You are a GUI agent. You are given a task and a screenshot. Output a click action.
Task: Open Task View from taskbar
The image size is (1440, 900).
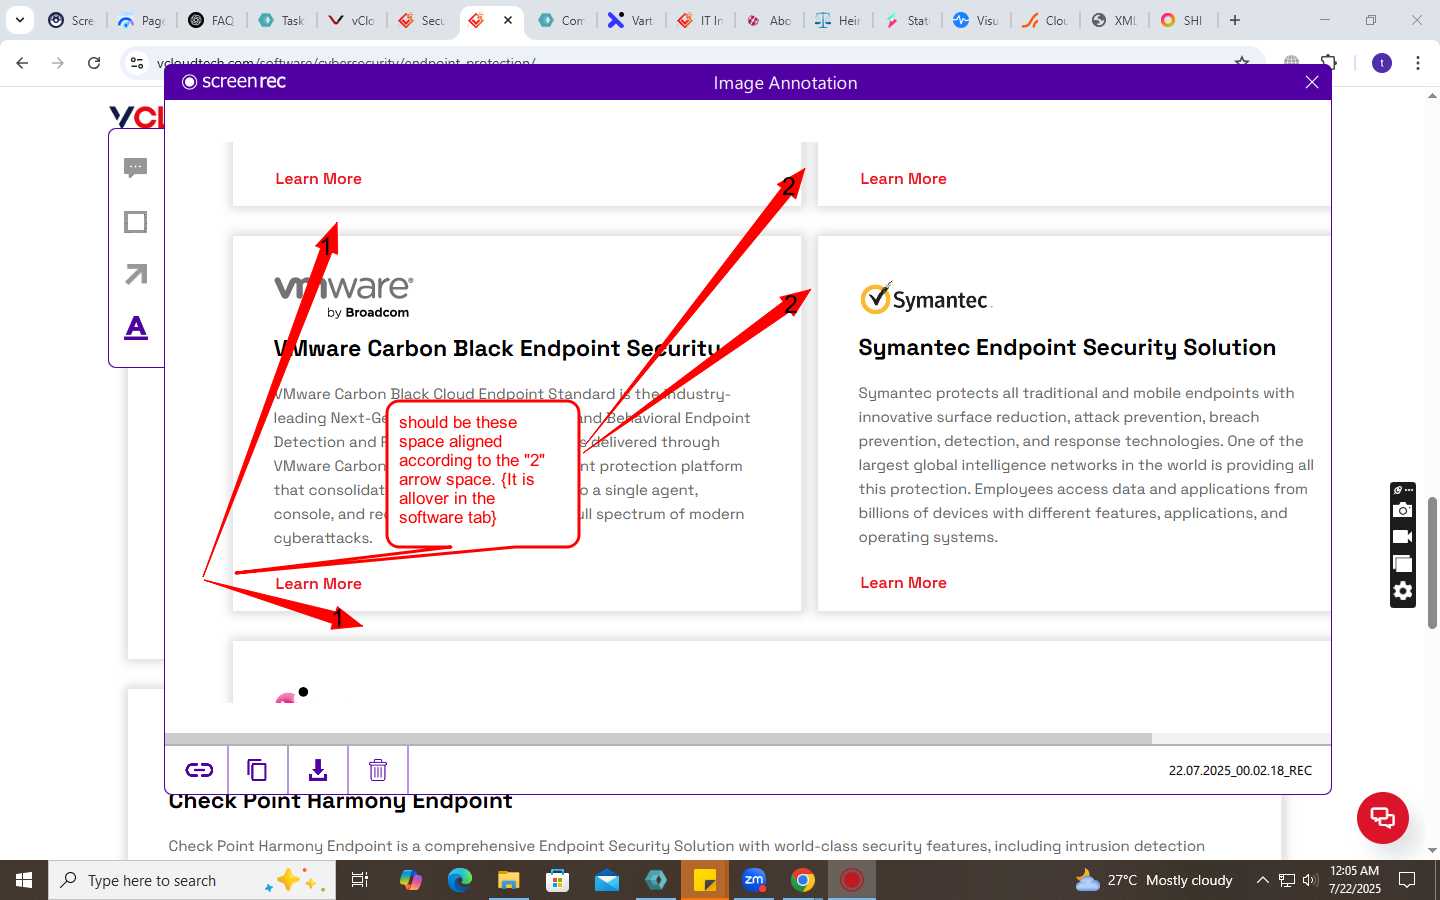coord(360,880)
